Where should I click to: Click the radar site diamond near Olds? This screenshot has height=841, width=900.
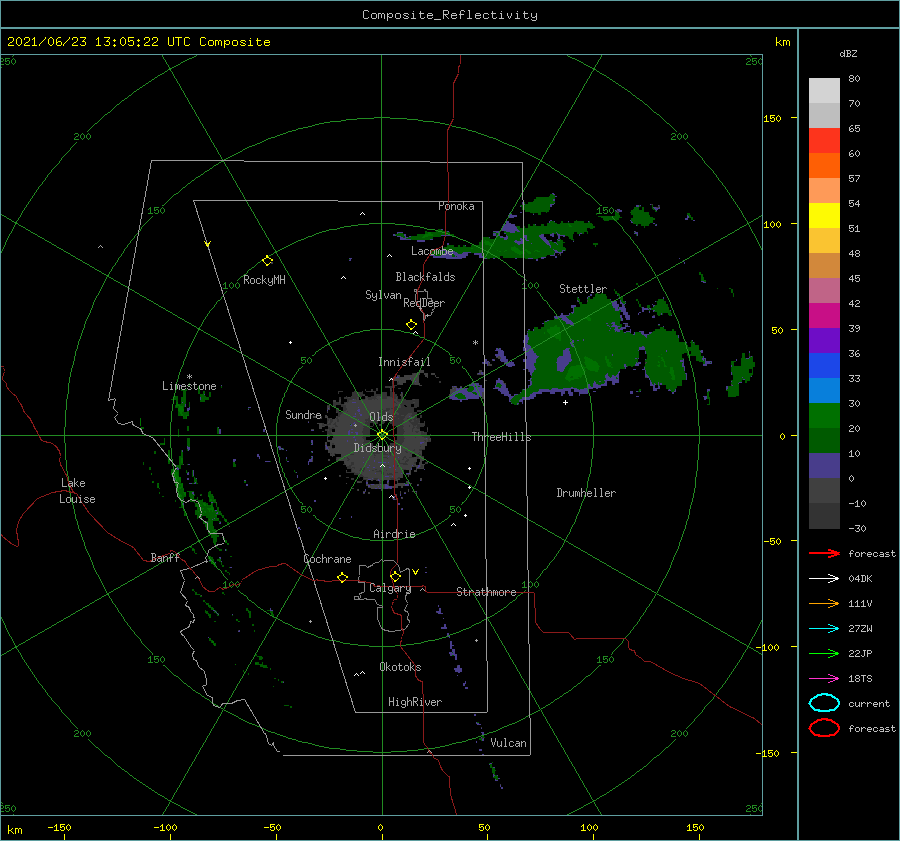(x=382, y=435)
